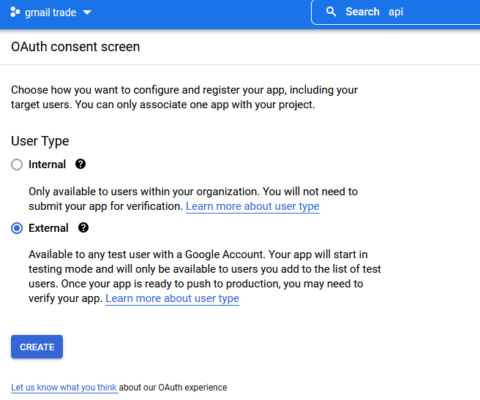
Task: Click the search magnifier icon
Action: tap(331, 12)
